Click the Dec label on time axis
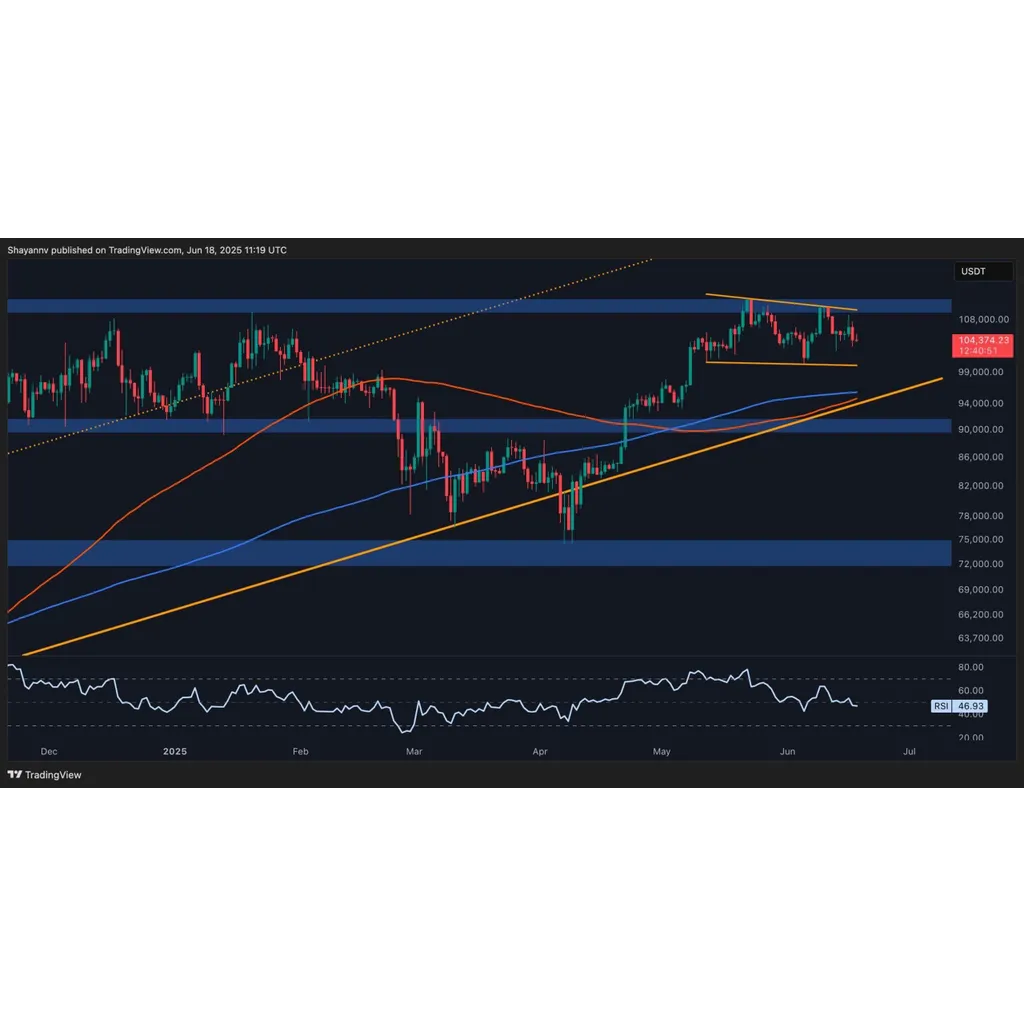1024x1024 pixels. coord(49,751)
